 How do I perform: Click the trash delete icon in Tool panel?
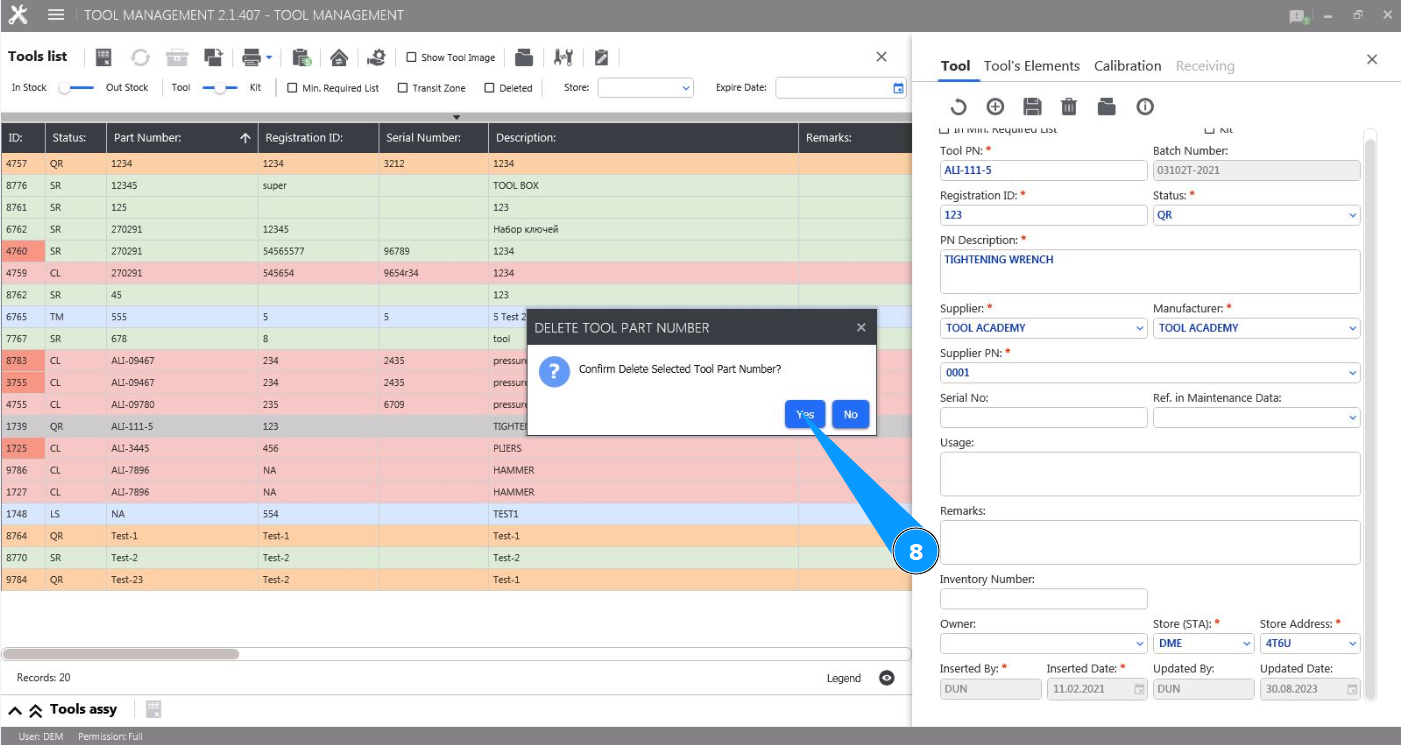coord(1069,107)
